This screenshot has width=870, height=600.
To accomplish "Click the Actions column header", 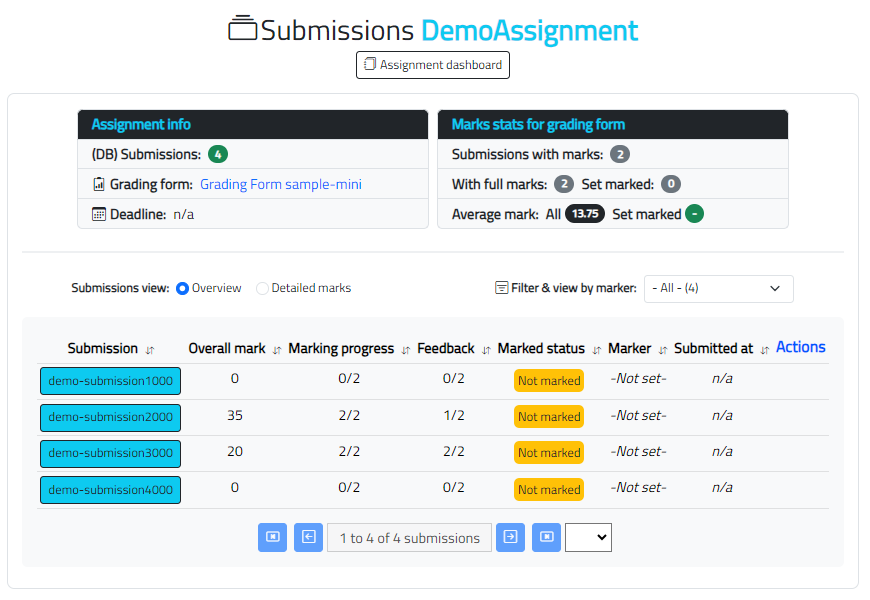I will (800, 346).
